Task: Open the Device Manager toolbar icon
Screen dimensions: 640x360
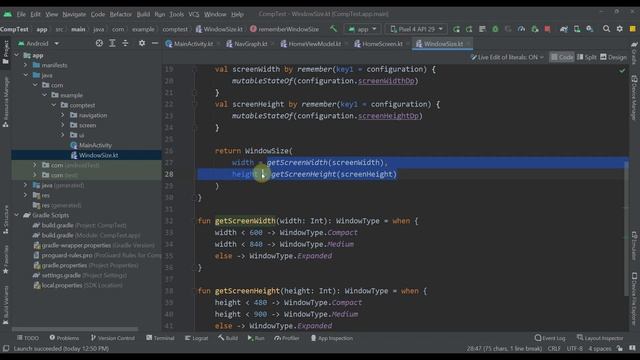Action: 577,29
